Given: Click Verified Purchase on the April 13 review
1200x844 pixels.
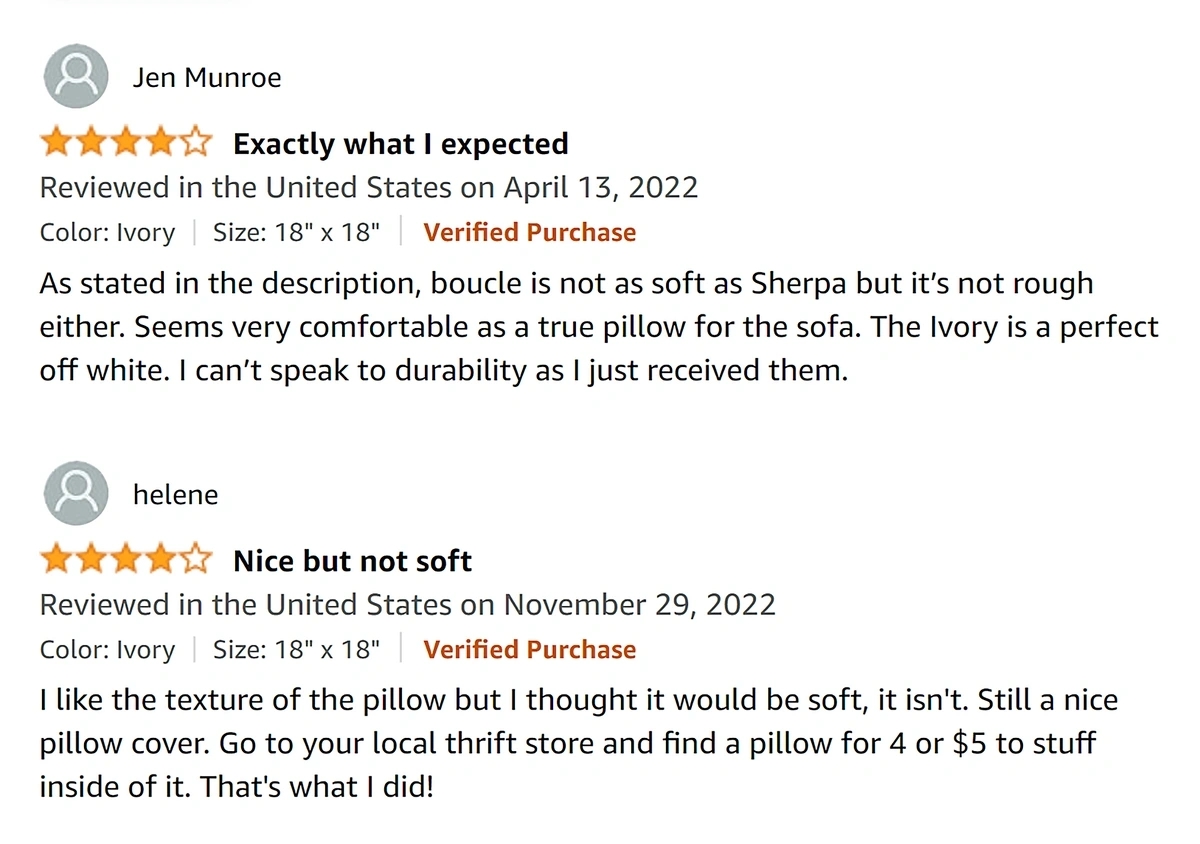Looking at the screenshot, I should click(x=529, y=232).
